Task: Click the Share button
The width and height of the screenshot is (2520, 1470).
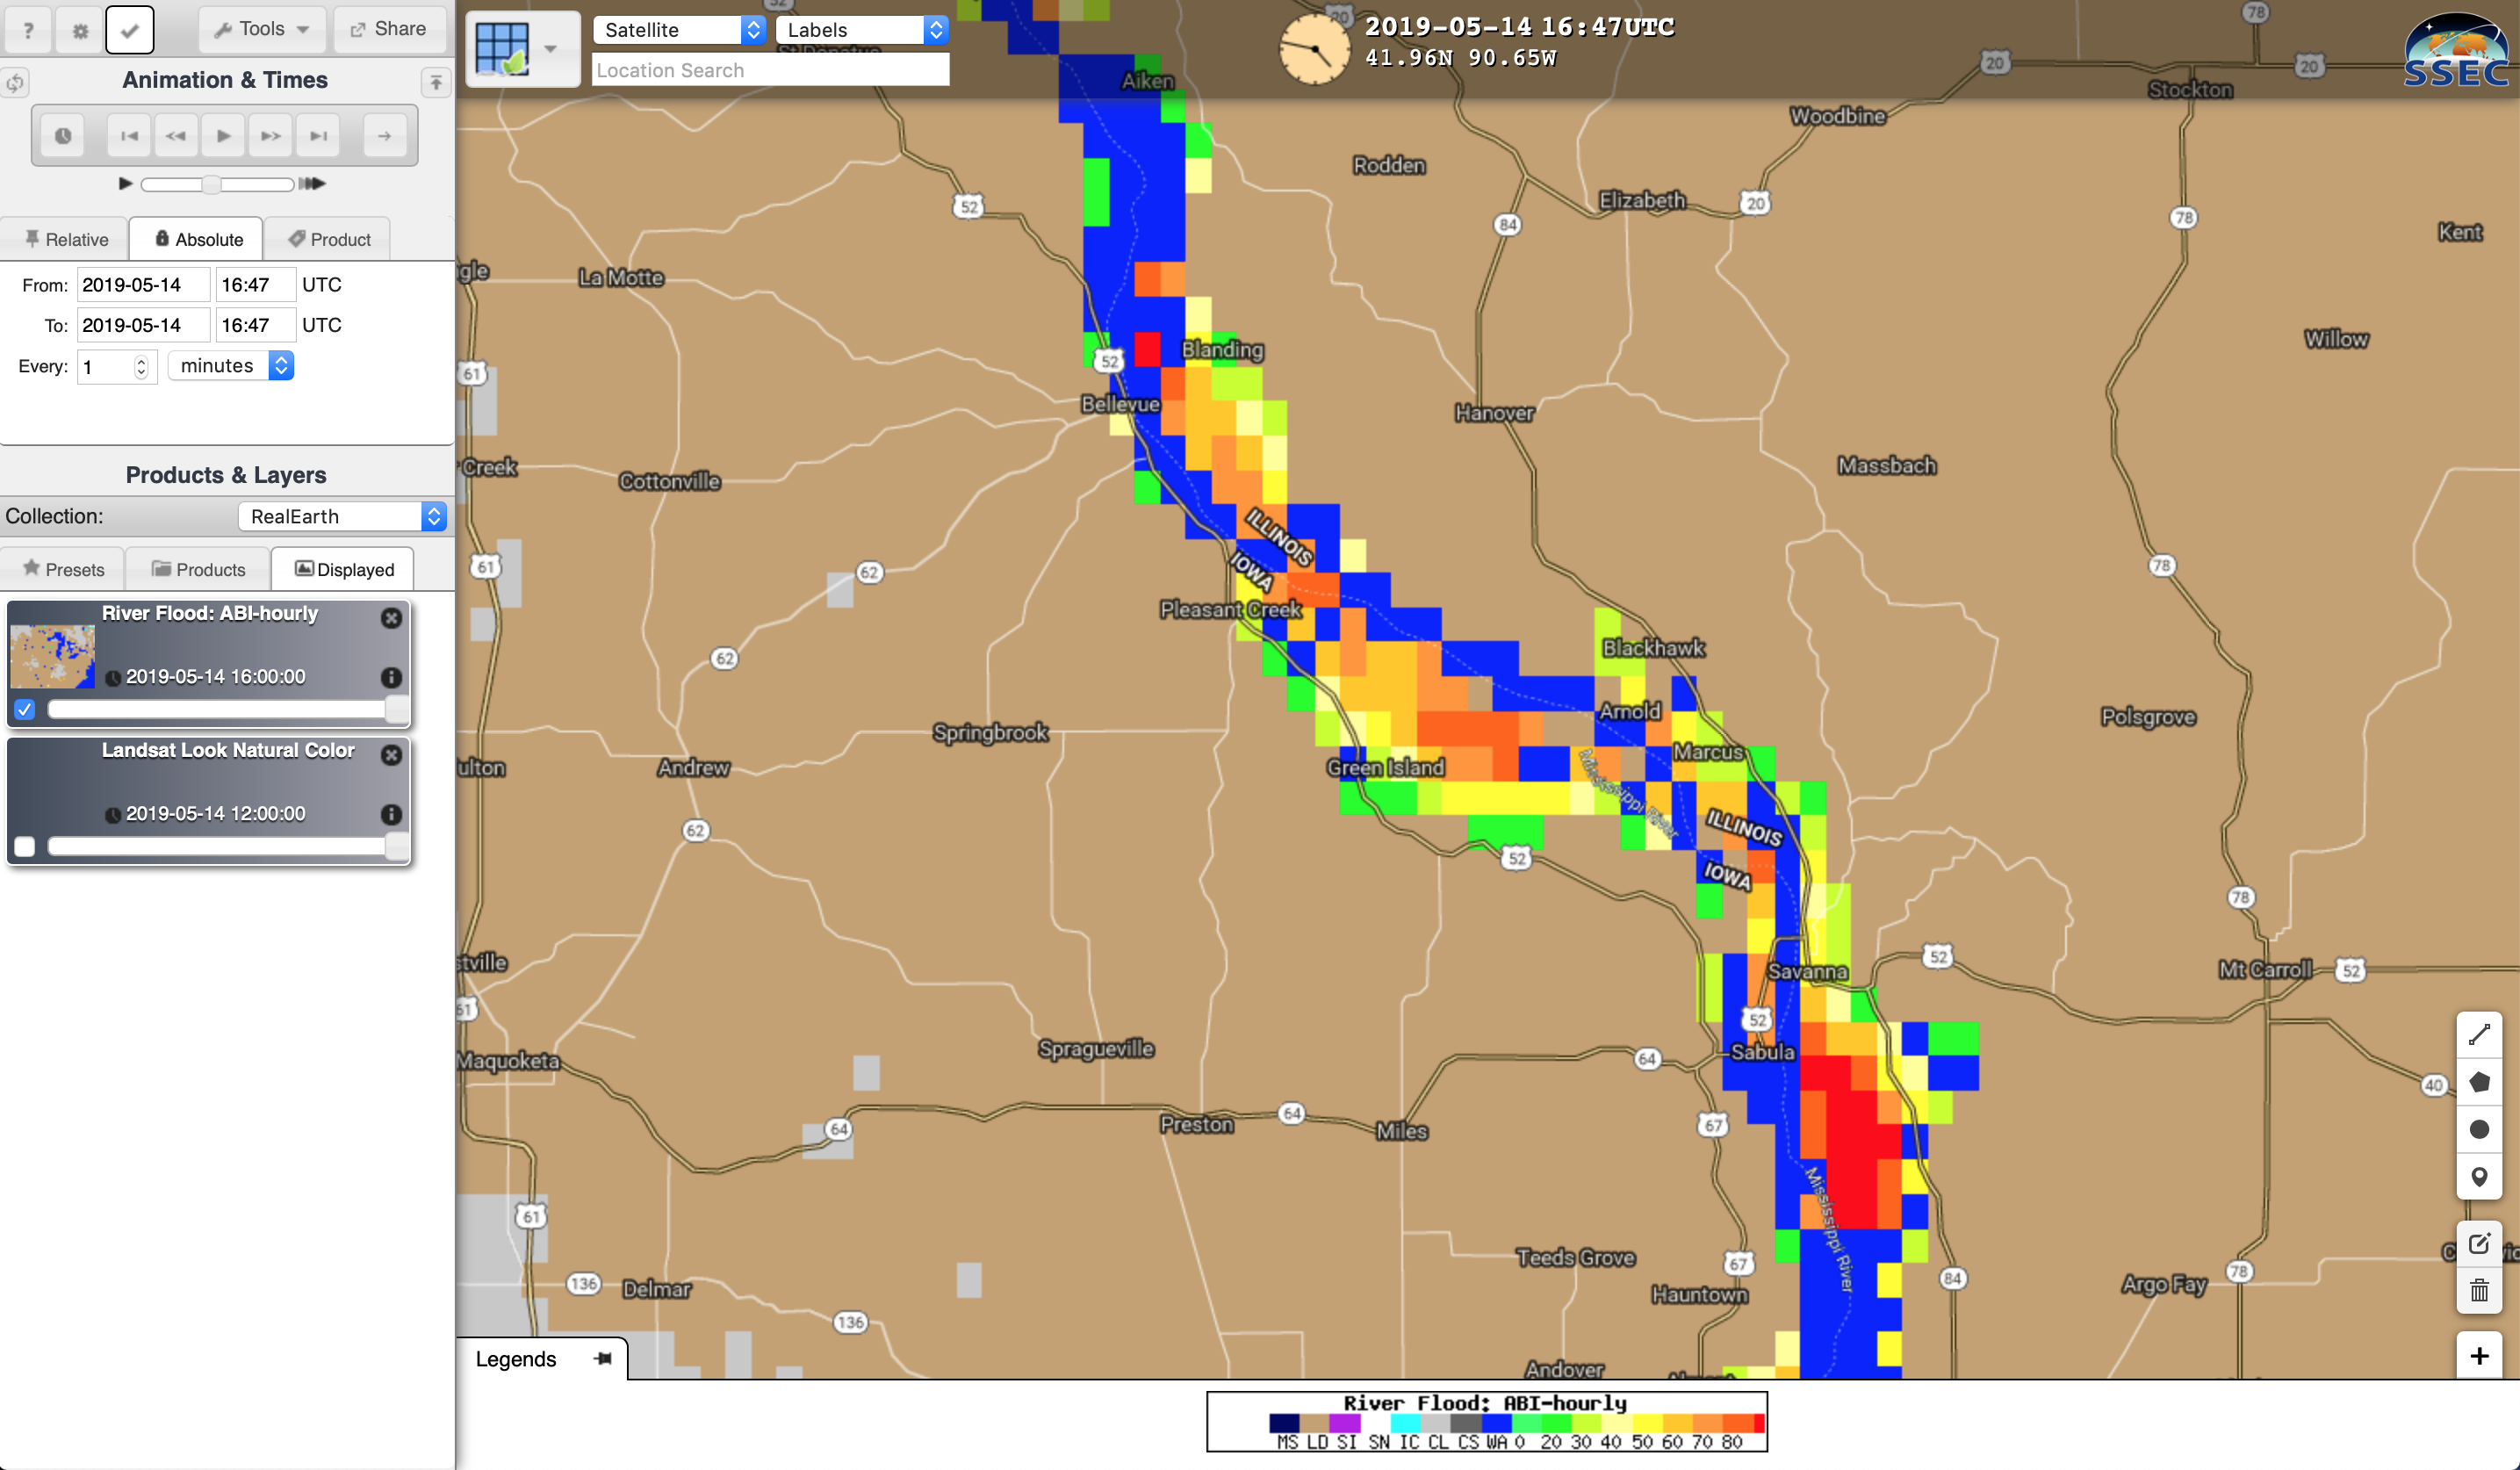Action: (389, 30)
